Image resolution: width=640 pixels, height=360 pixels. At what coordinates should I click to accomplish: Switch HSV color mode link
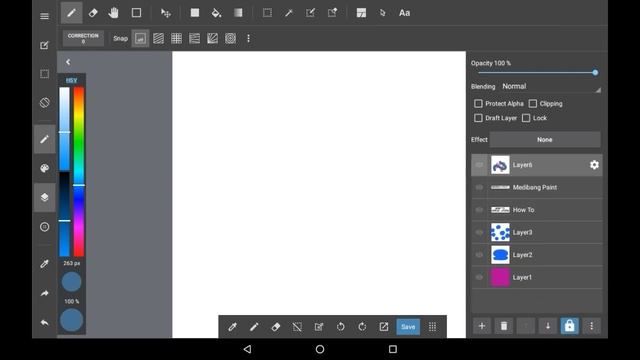[71, 80]
